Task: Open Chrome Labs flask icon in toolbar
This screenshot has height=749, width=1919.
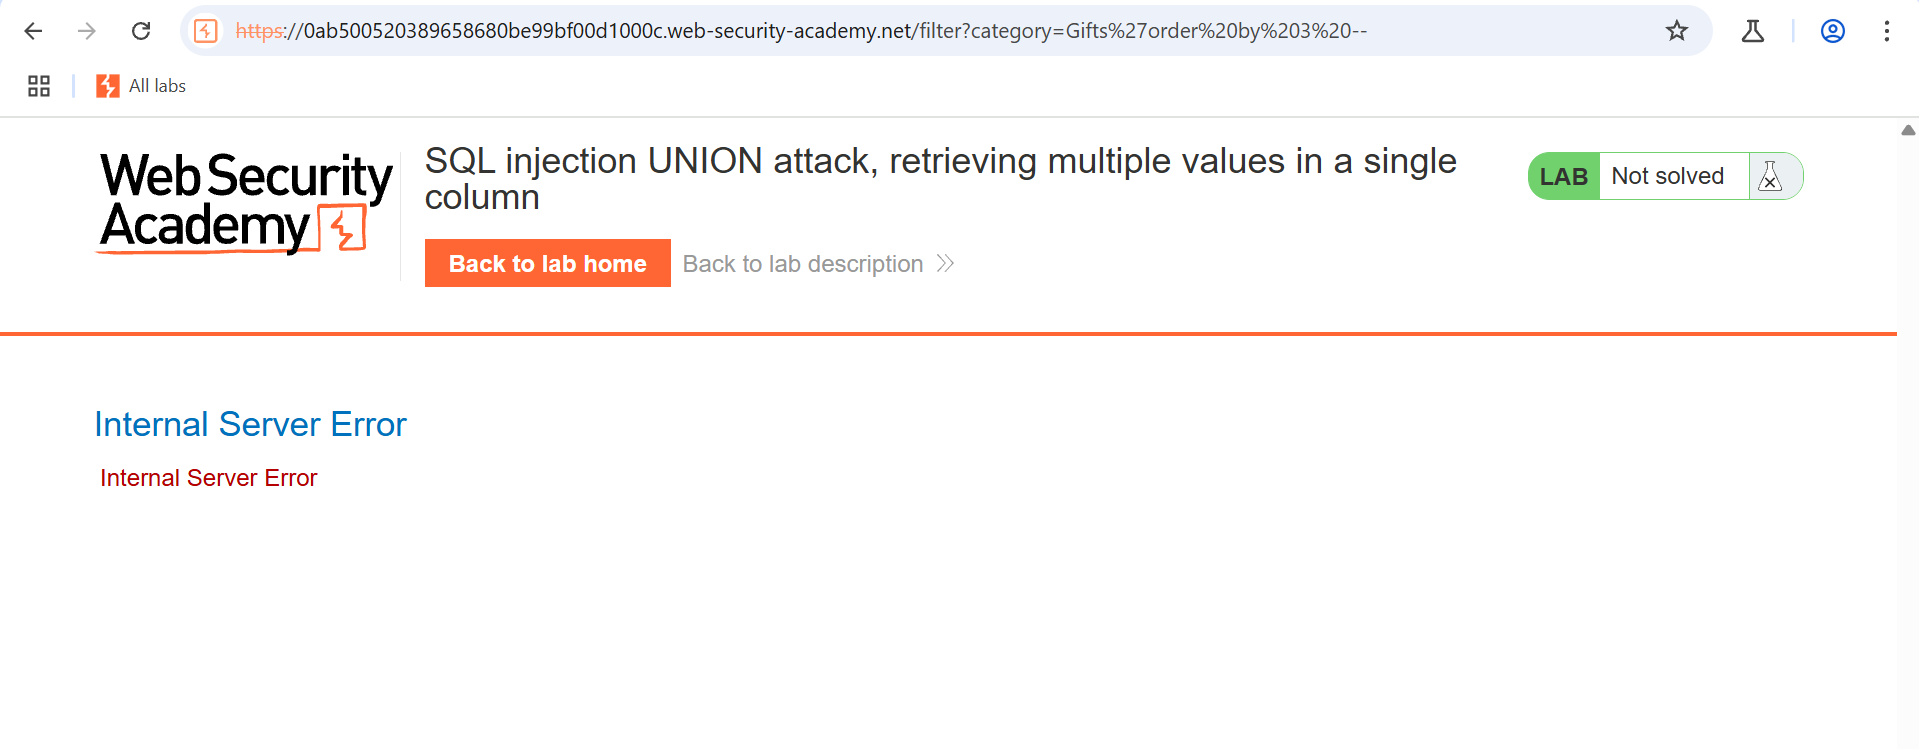Action: click(1752, 31)
